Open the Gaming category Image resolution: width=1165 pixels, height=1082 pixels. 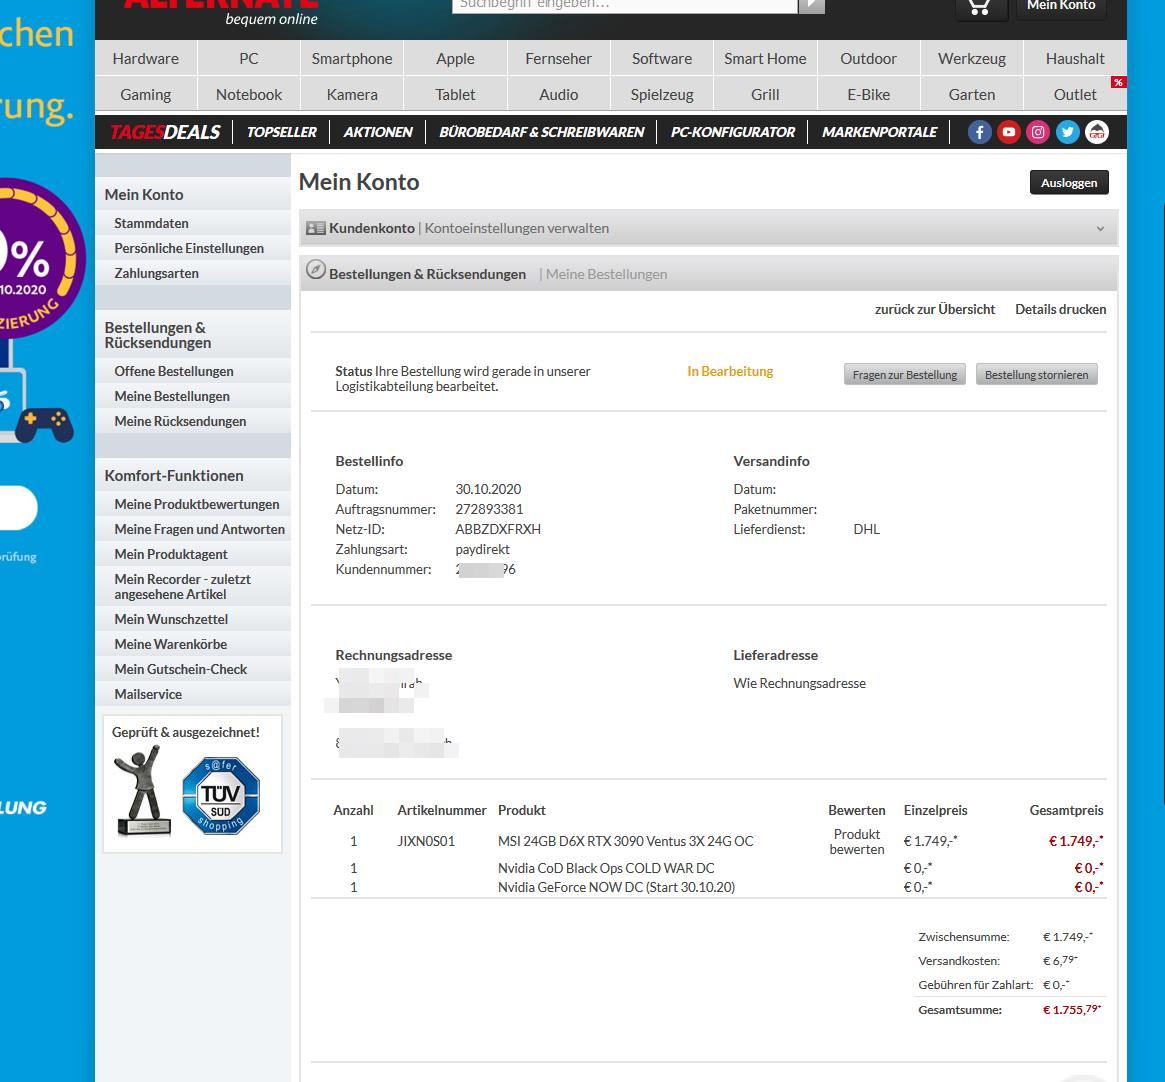click(146, 94)
